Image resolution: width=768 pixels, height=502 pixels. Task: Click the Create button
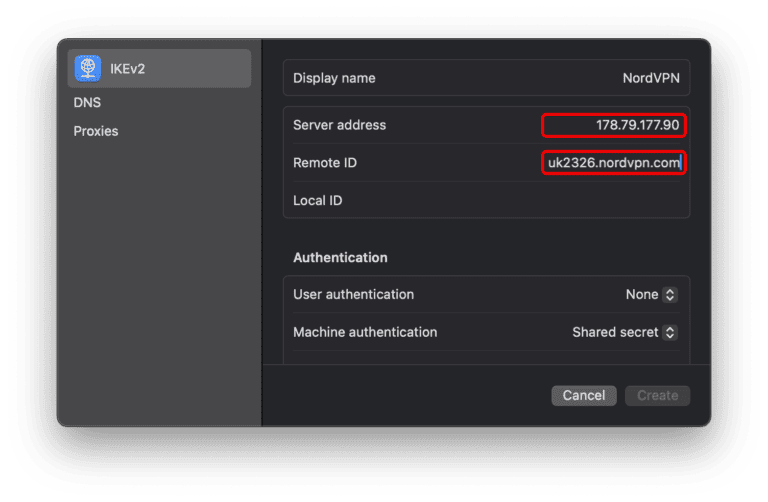pos(657,395)
